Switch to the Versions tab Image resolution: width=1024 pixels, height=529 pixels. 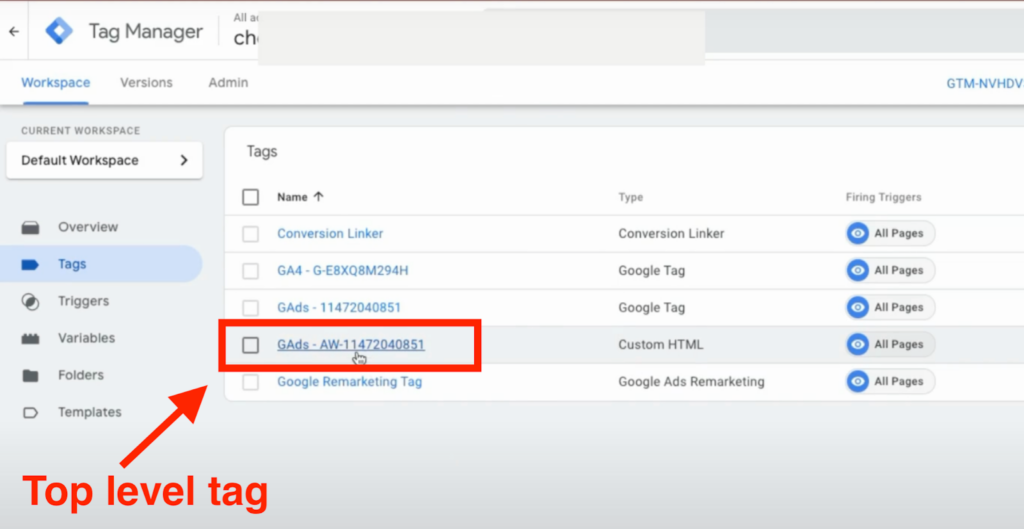point(146,83)
